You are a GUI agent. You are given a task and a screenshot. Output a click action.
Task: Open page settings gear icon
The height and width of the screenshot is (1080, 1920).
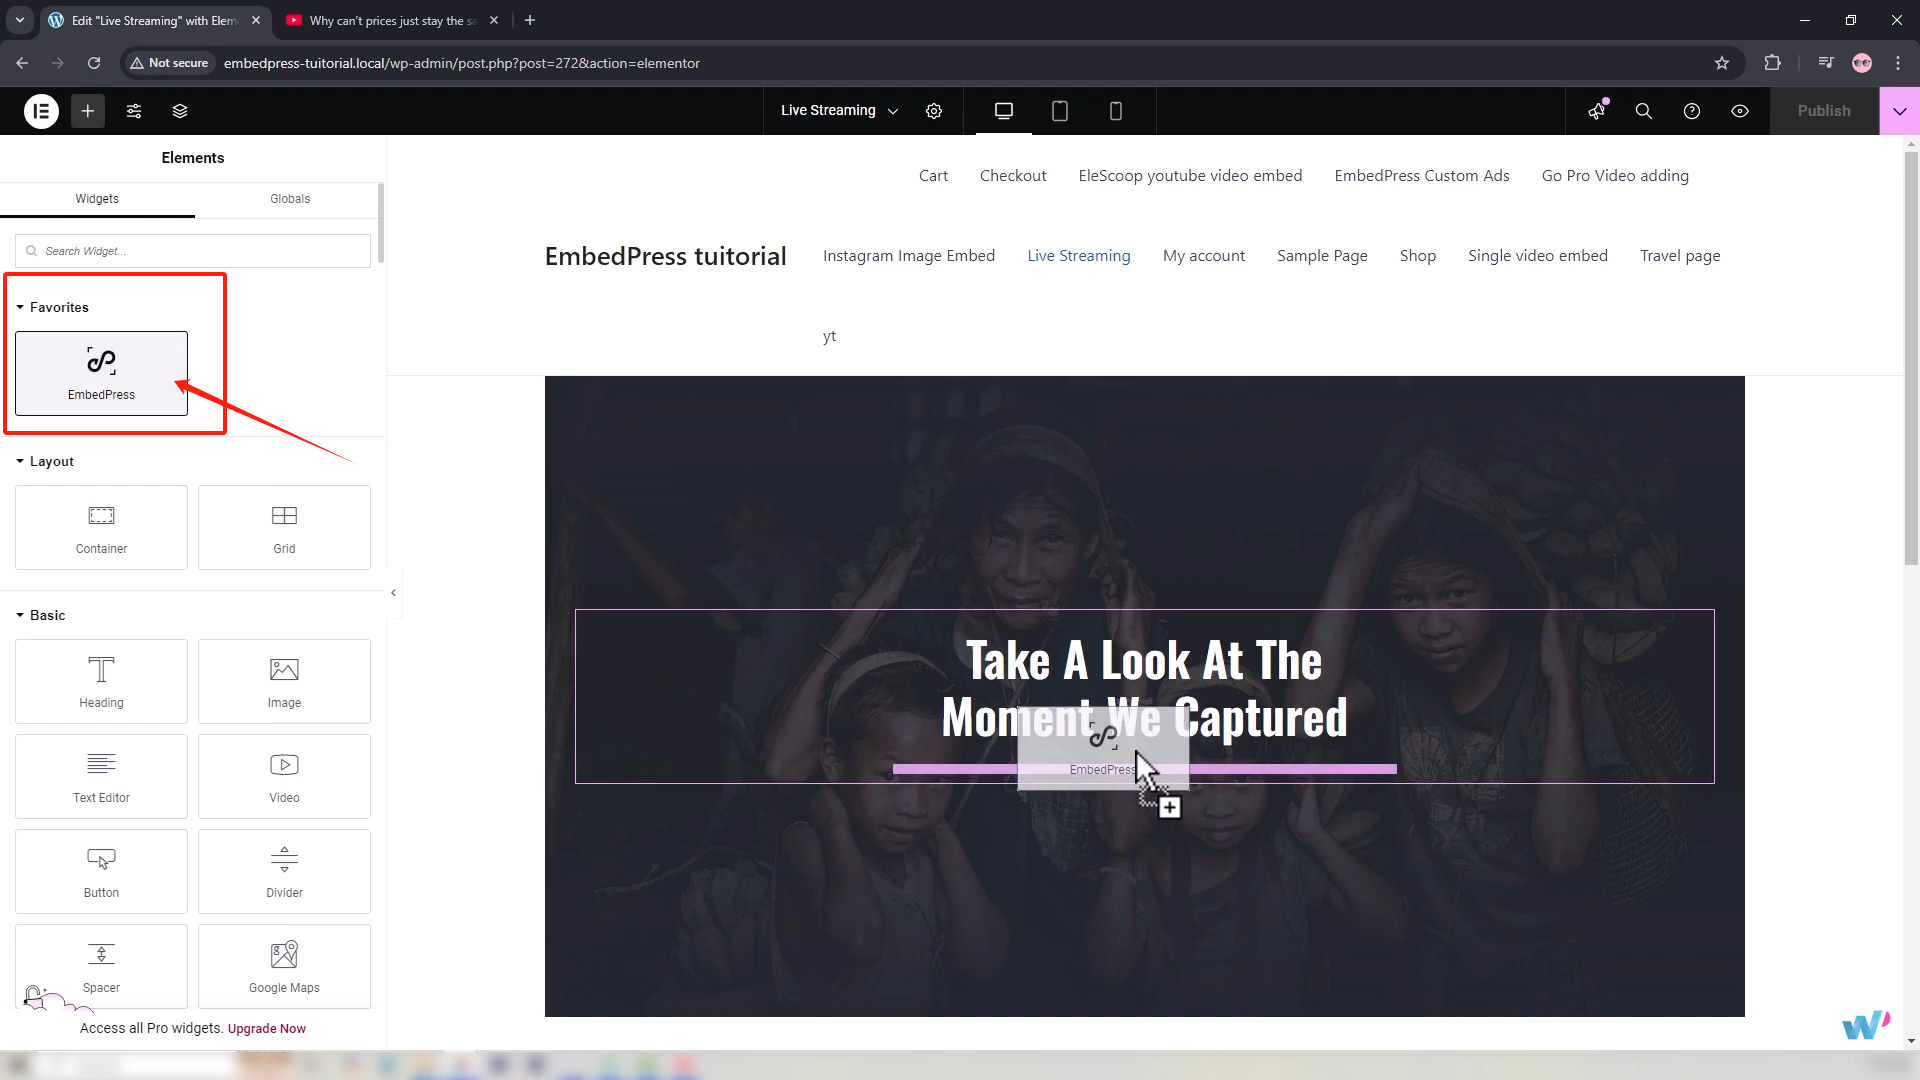[934, 111]
